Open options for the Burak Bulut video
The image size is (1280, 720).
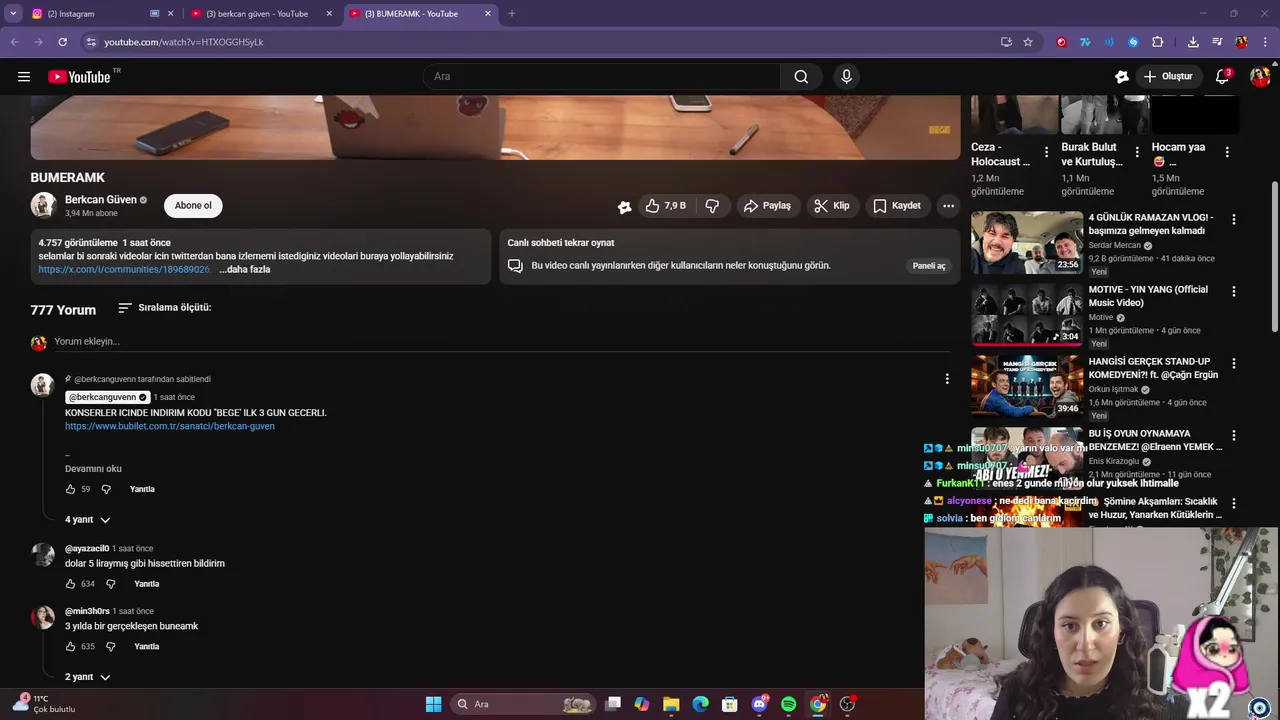click(1136, 152)
